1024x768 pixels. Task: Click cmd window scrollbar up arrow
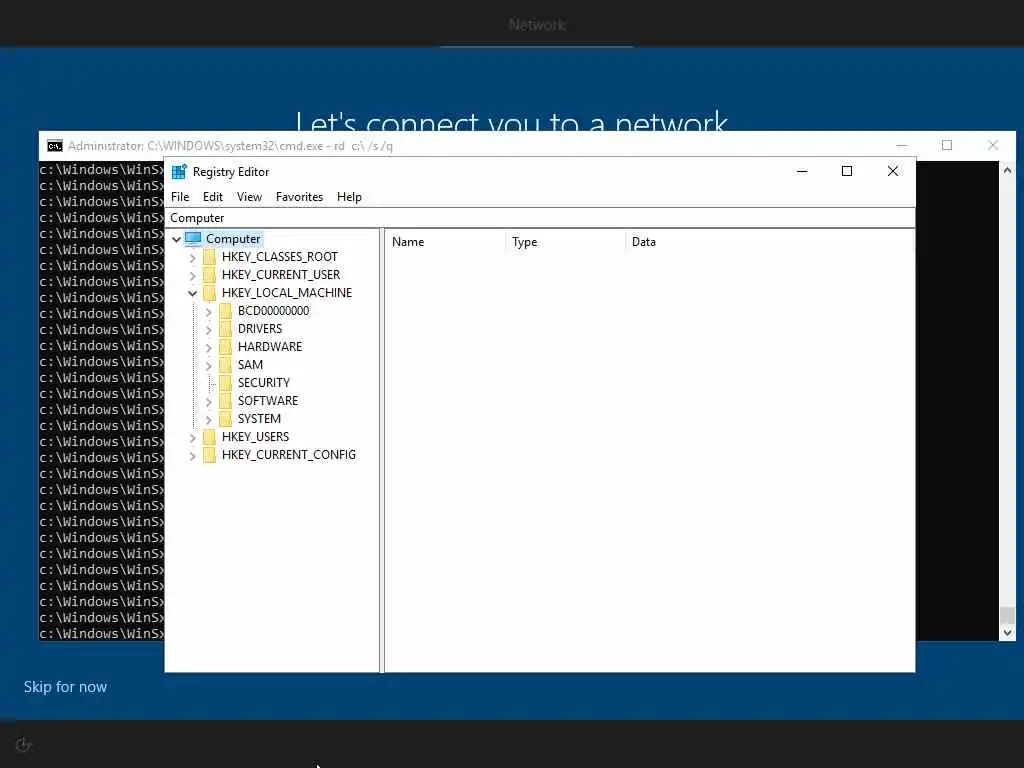point(1007,170)
